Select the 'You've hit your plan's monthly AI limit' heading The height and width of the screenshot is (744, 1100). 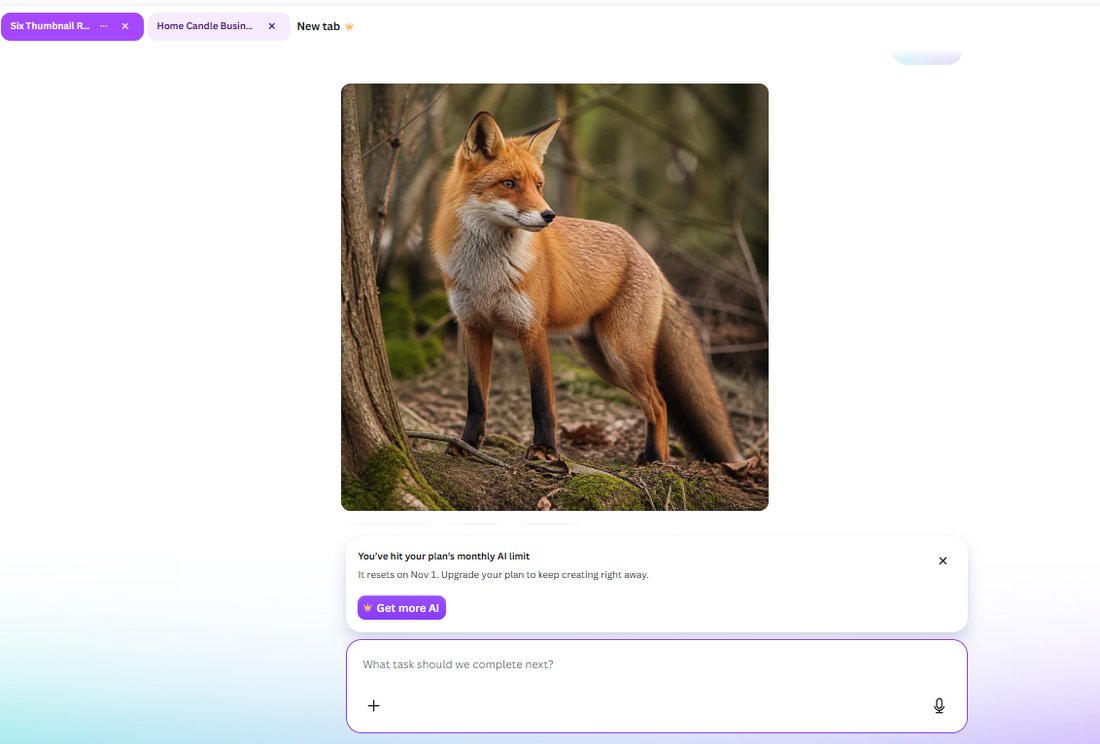coord(443,556)
